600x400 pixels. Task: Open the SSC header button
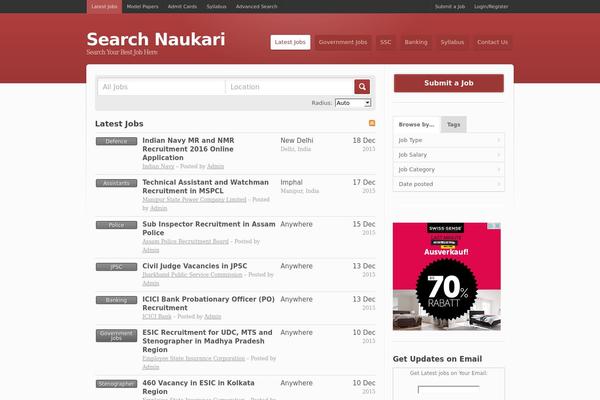point(385,42)
